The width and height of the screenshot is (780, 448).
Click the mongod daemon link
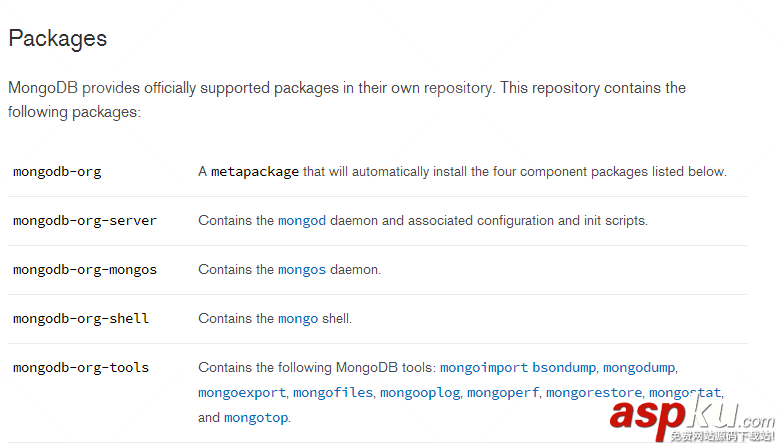pyautogui.click(x=302, y=220)
